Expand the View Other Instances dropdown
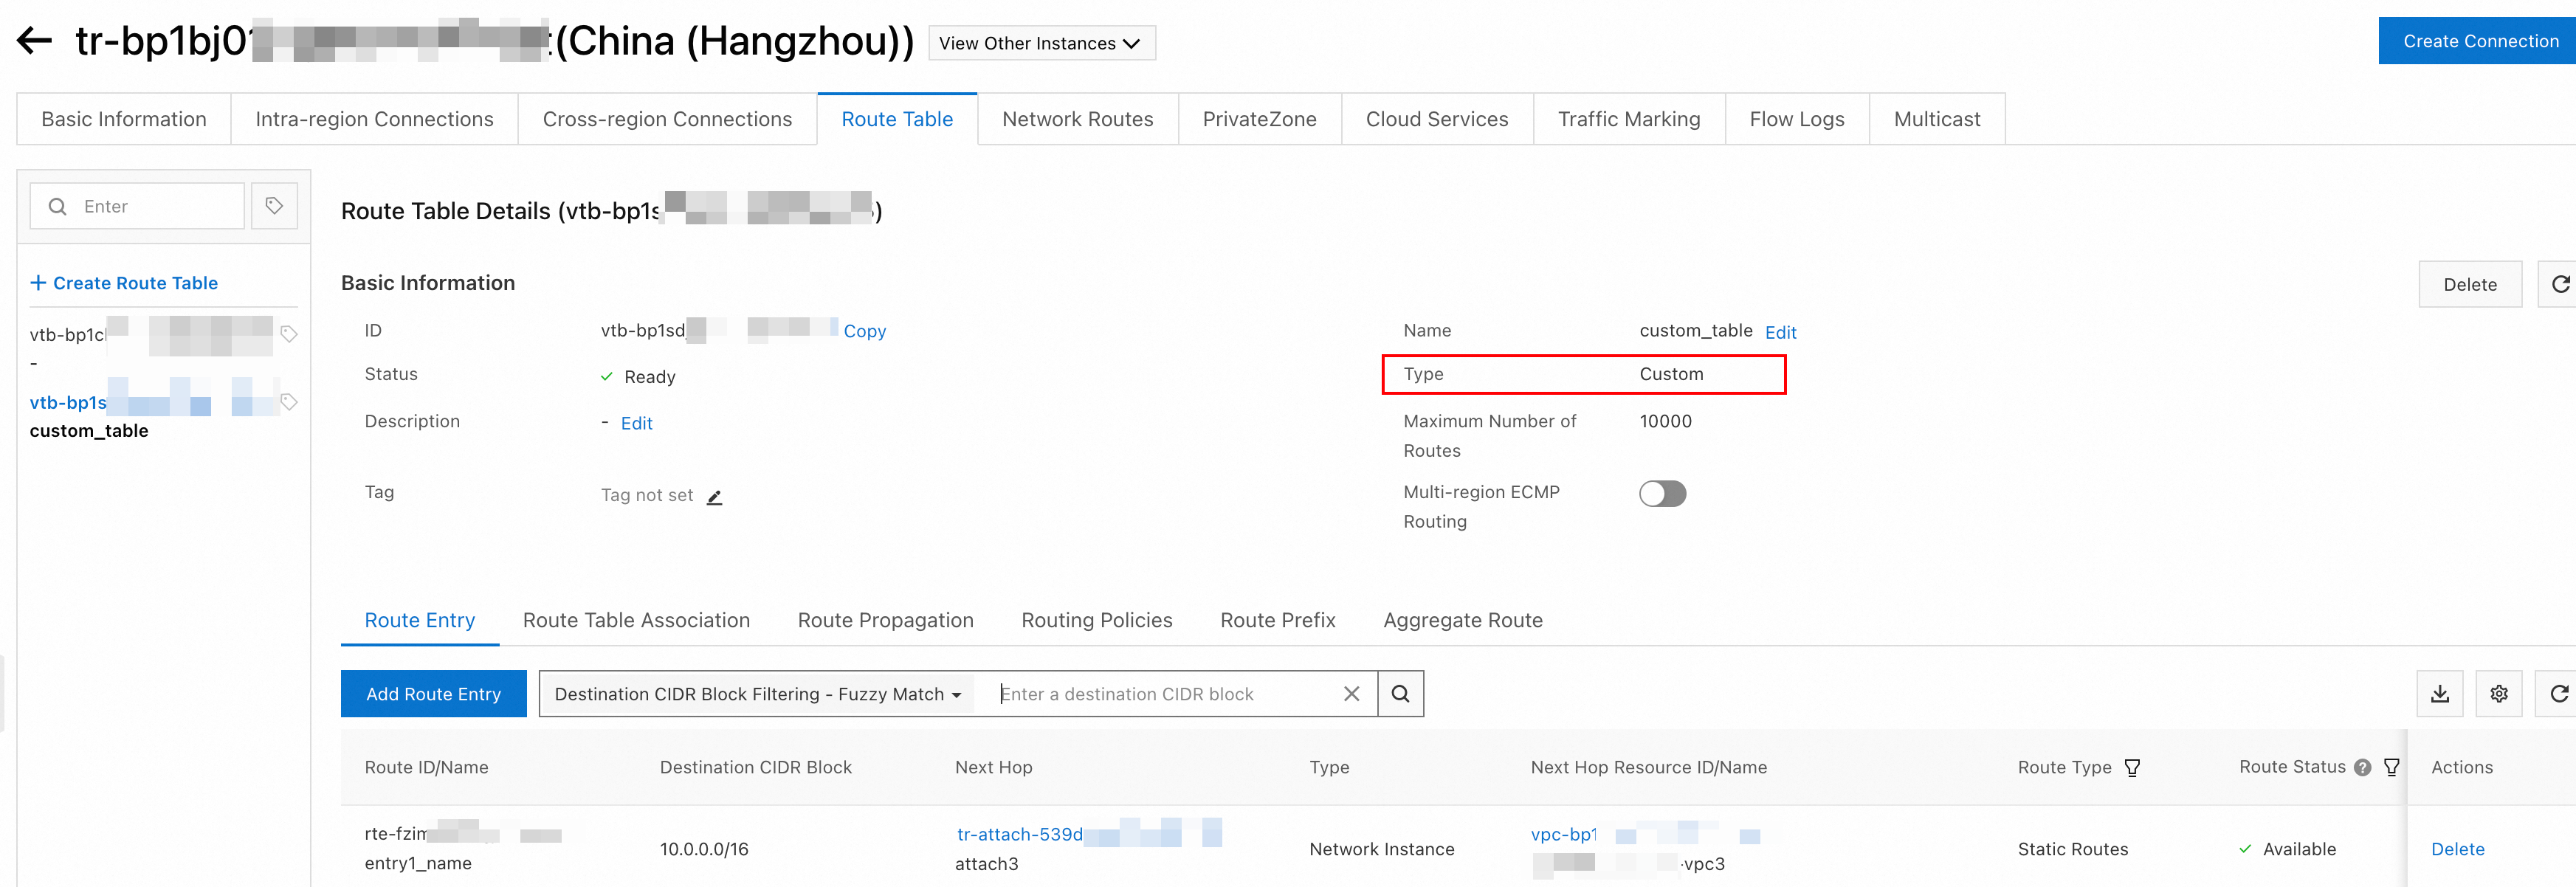2576x887 pixels. 1041,43
